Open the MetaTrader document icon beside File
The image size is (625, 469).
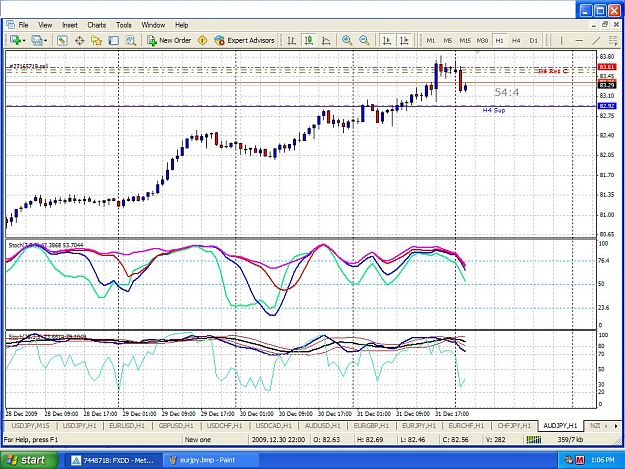click(x=10, y=25)
